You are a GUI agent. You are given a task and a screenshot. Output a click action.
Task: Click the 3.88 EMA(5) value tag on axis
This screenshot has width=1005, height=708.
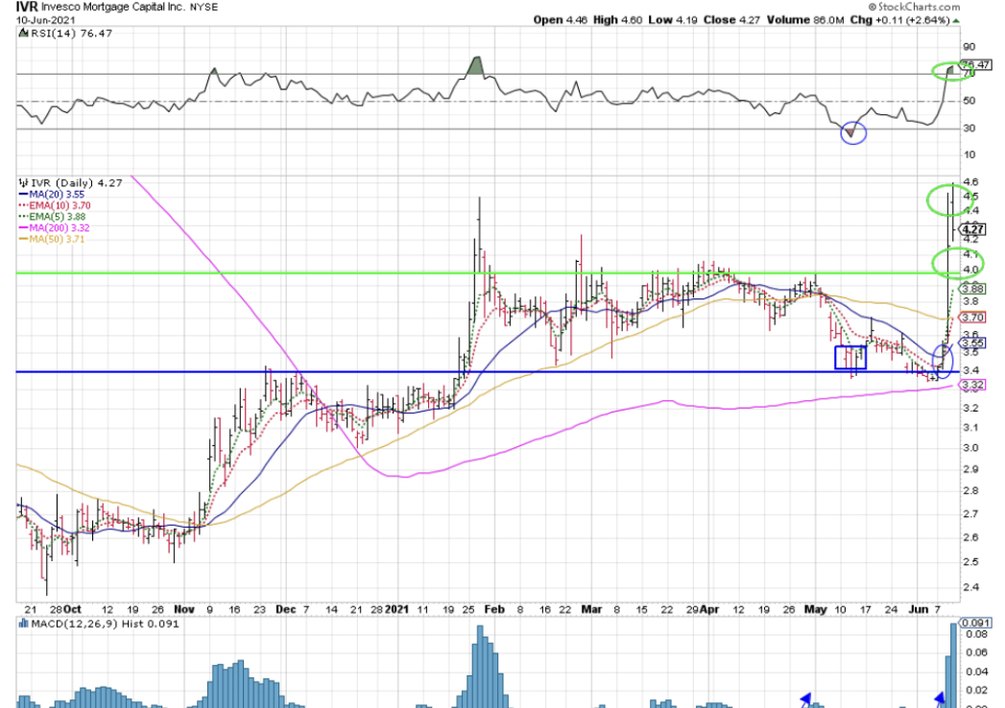(972, 289)
